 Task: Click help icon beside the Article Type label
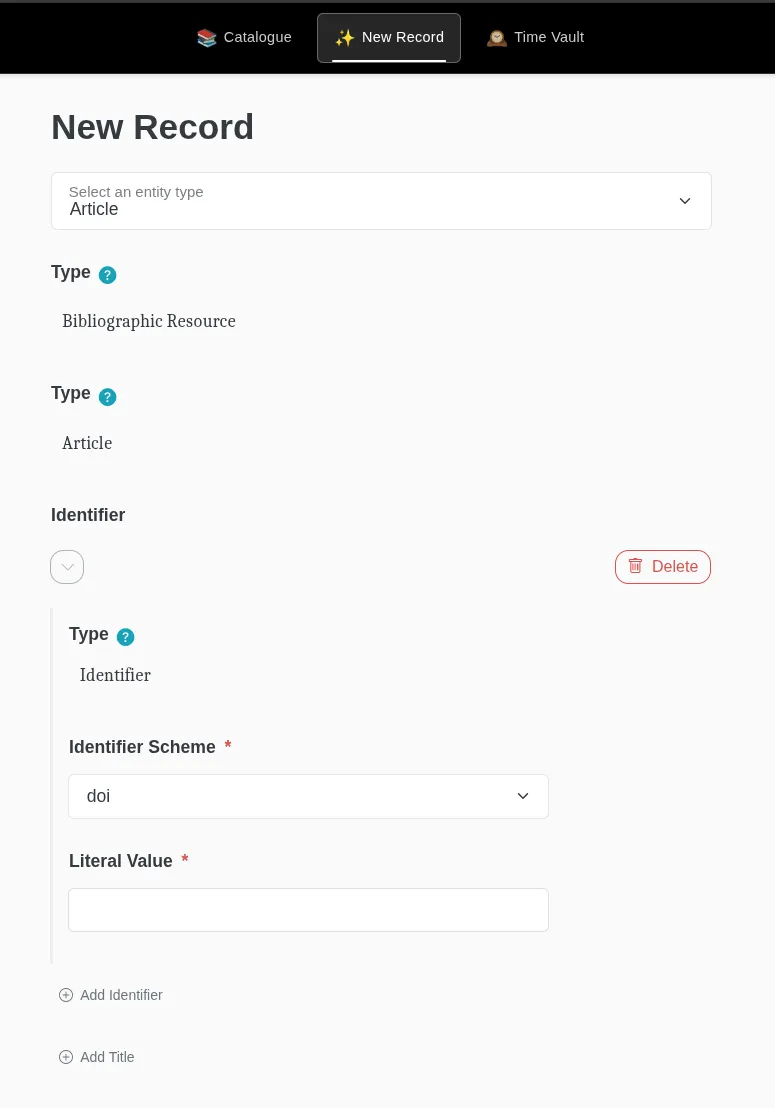pos(108,397)
